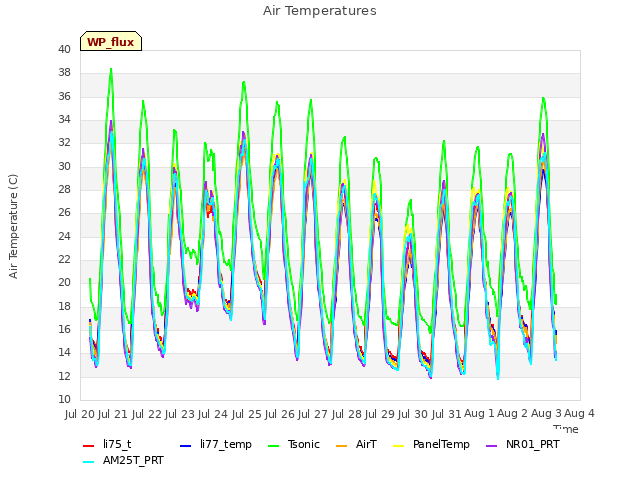Click the Jul 25 x-axis tick label

tap(247, 414)
